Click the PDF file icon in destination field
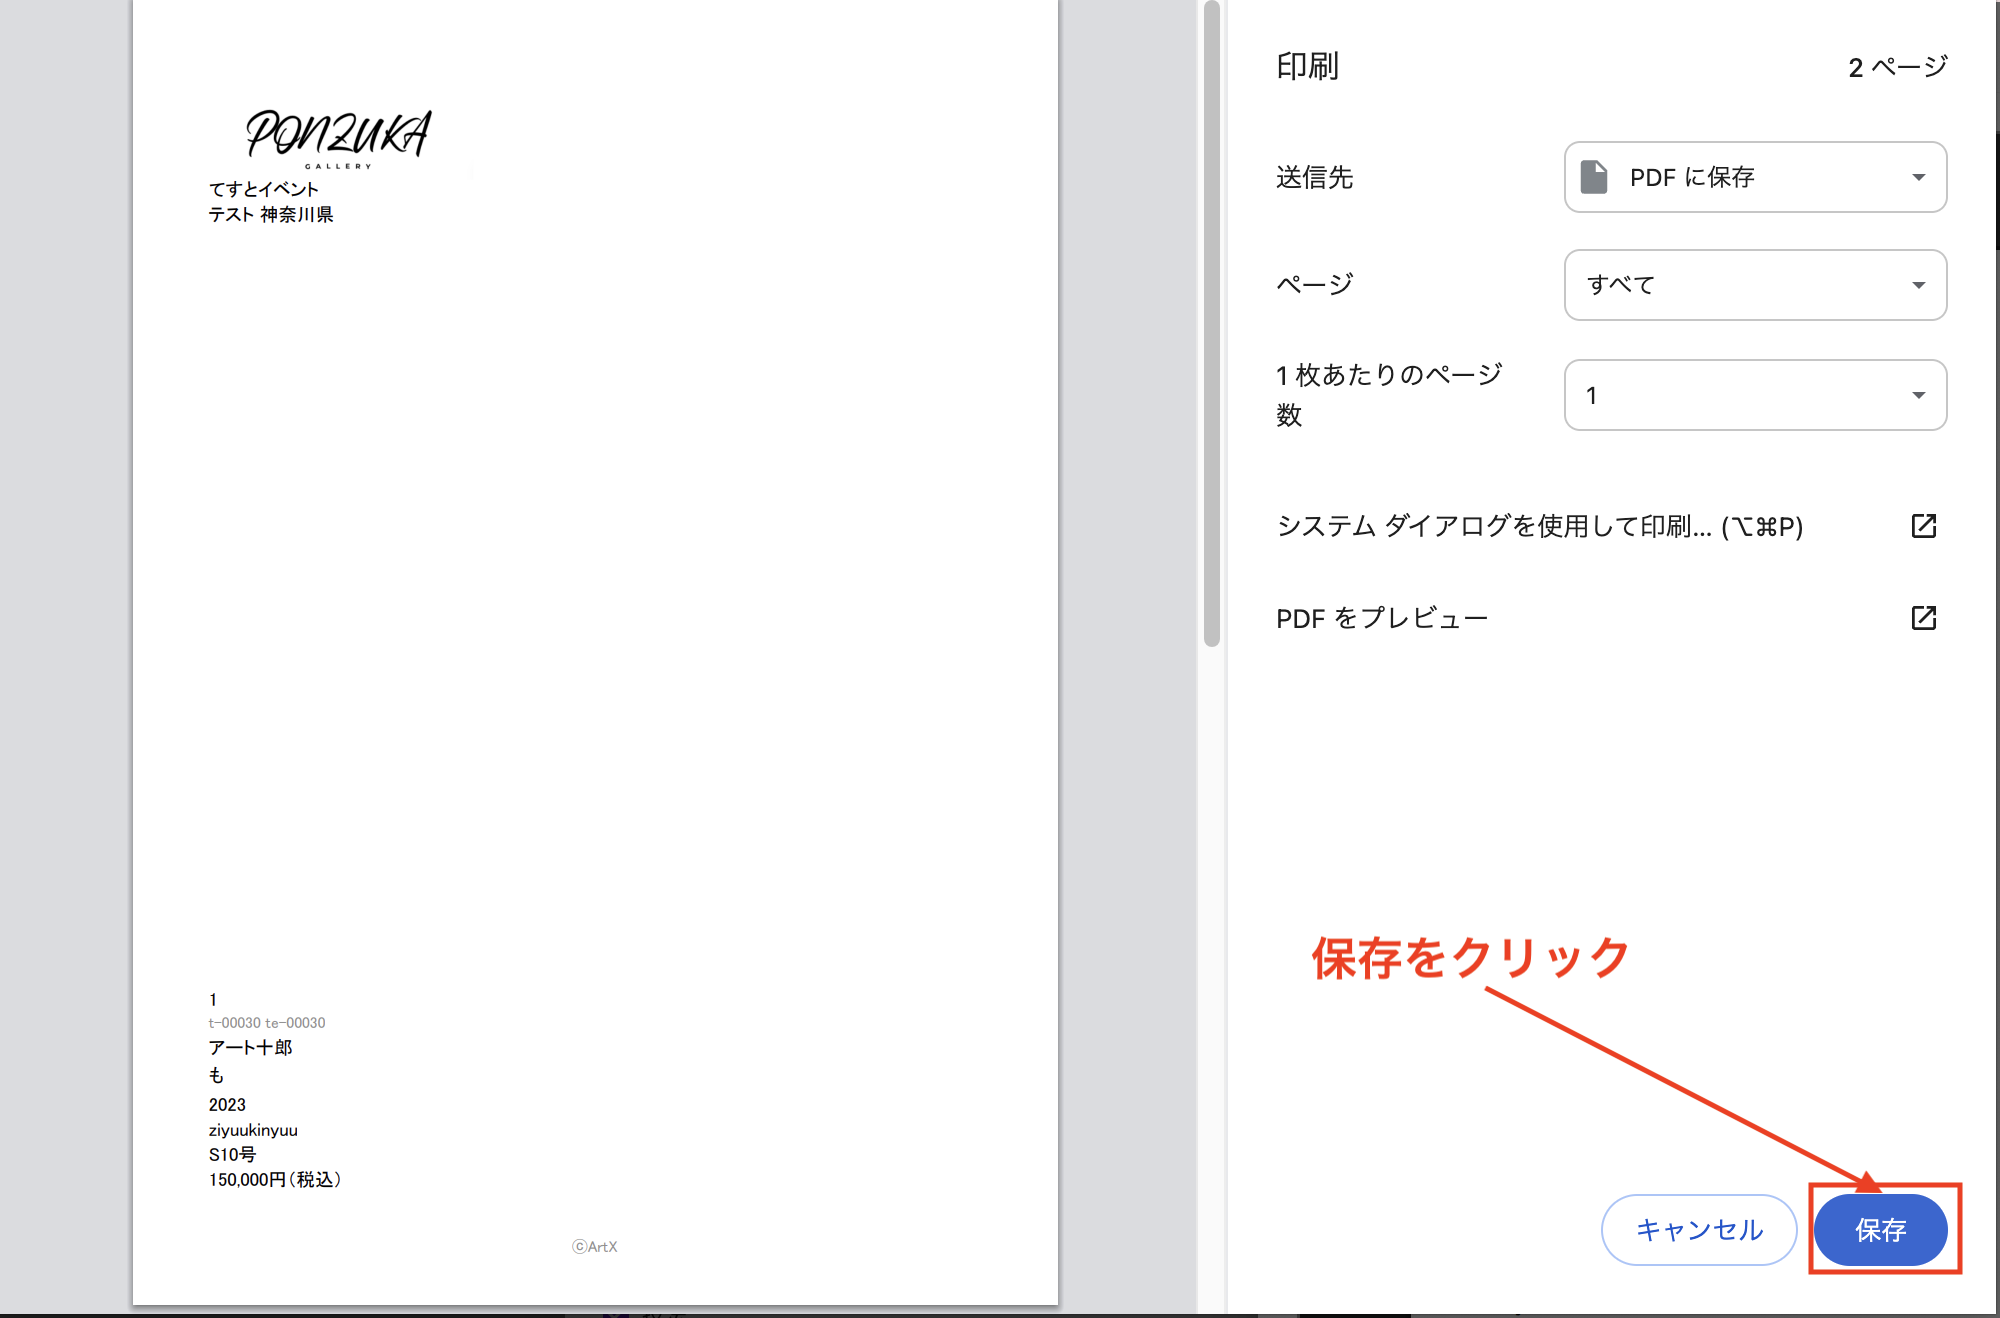The height and width of the screenshot is (1318, 2000). tap(1593, 177)
